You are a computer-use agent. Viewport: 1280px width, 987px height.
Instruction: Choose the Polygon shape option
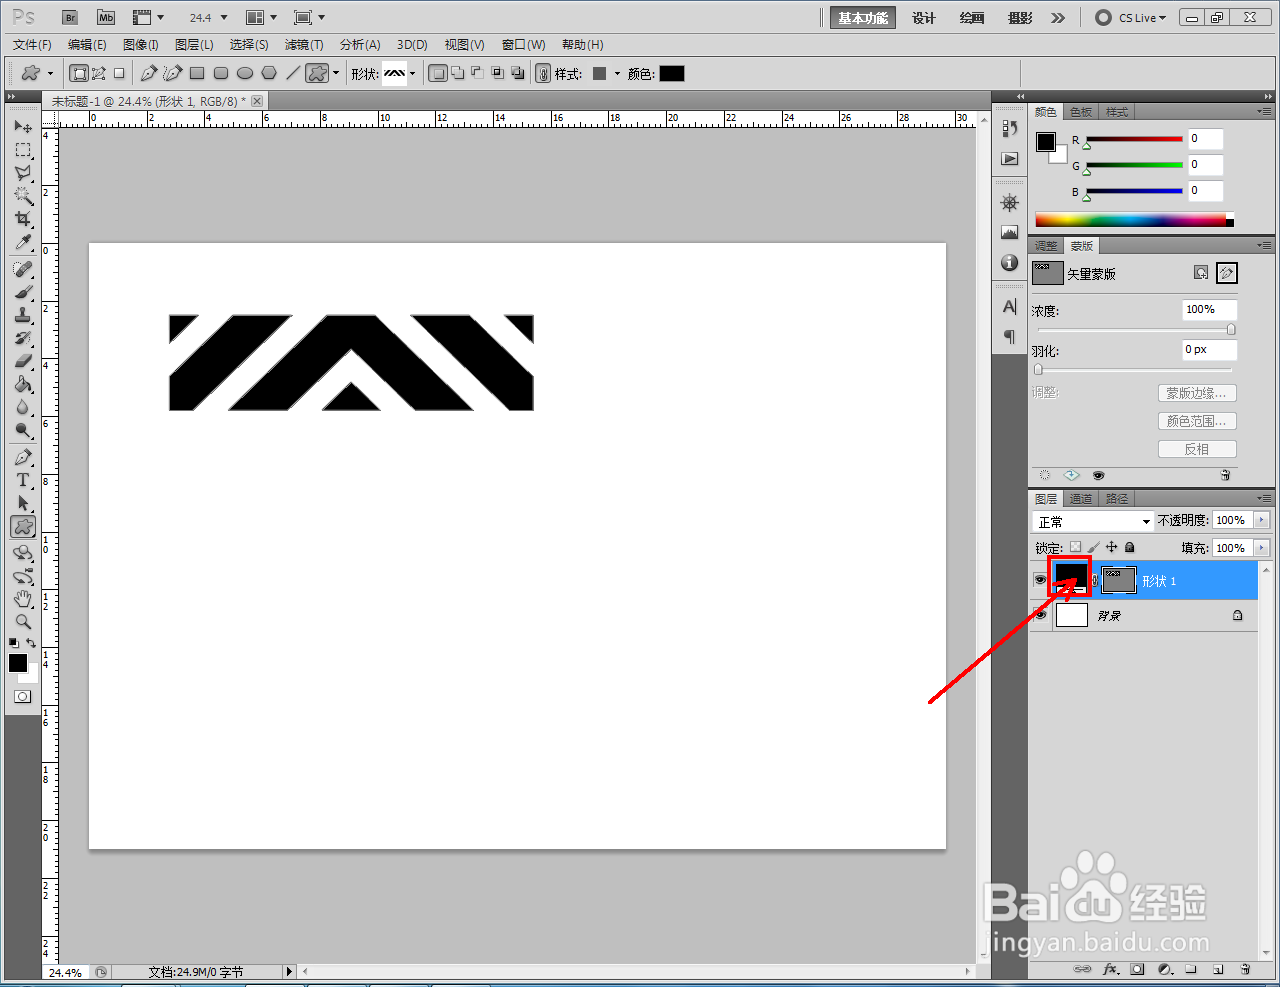coord(269,73)
